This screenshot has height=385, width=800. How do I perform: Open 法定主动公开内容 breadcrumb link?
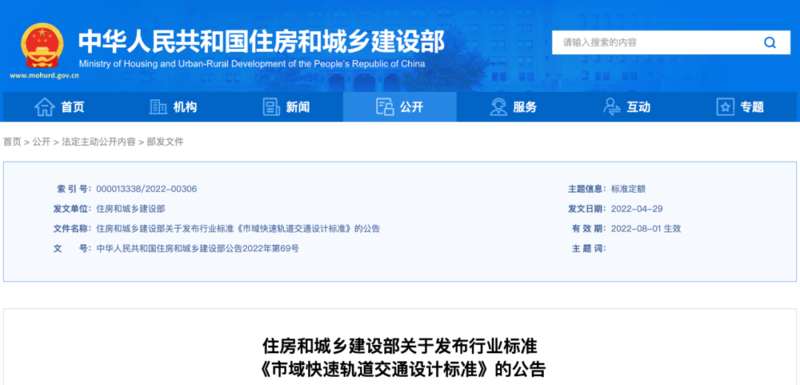[x=98, y=142]
